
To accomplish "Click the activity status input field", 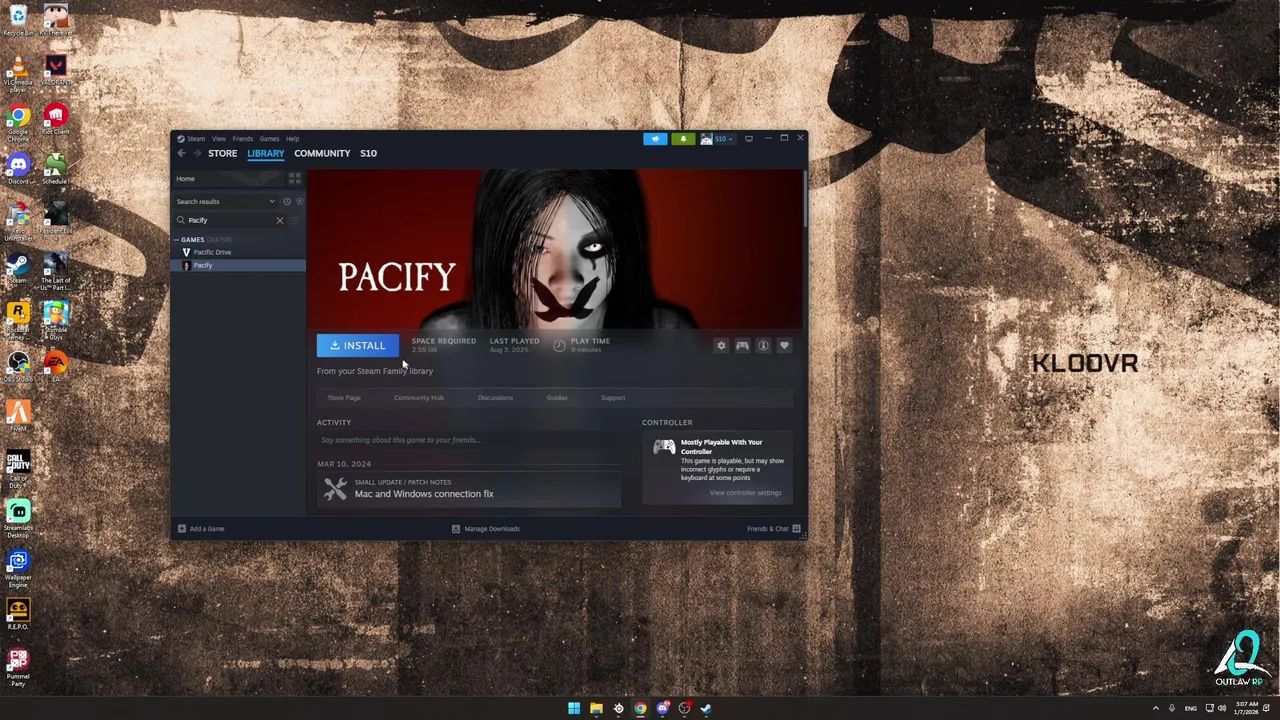I will tap(469, 440).
